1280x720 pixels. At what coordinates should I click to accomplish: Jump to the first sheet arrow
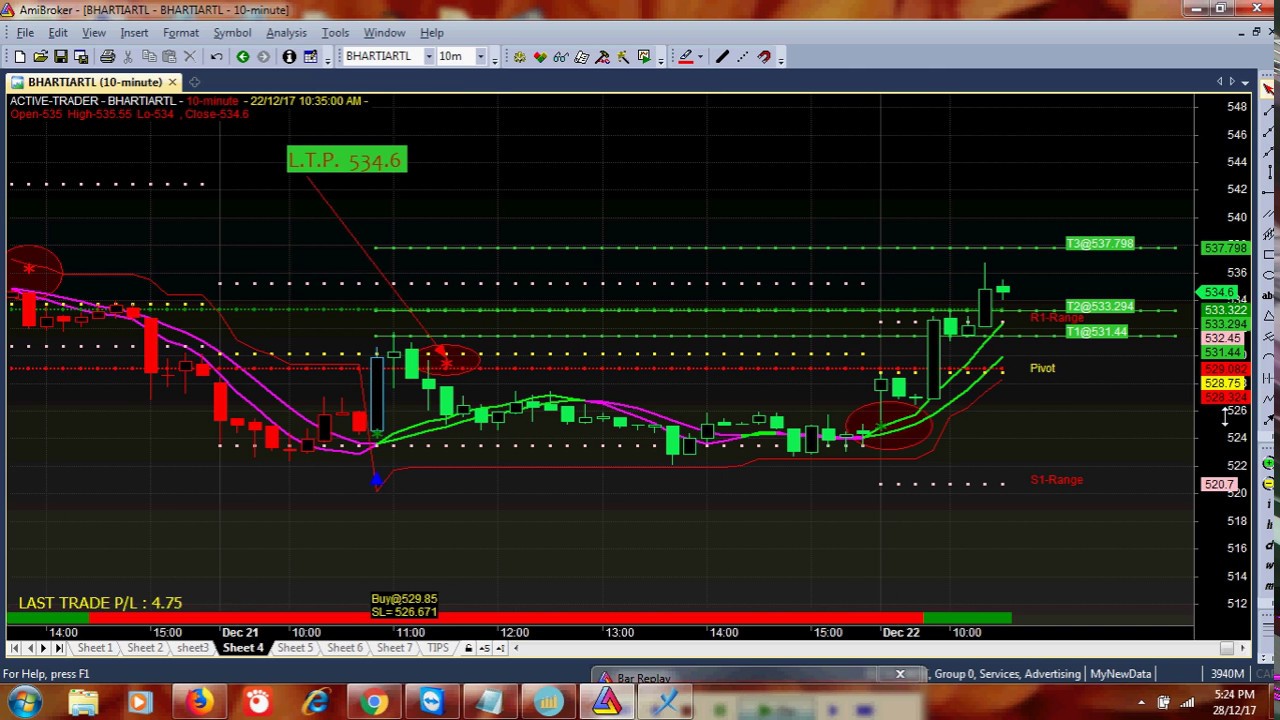click(x=14, y=648)
